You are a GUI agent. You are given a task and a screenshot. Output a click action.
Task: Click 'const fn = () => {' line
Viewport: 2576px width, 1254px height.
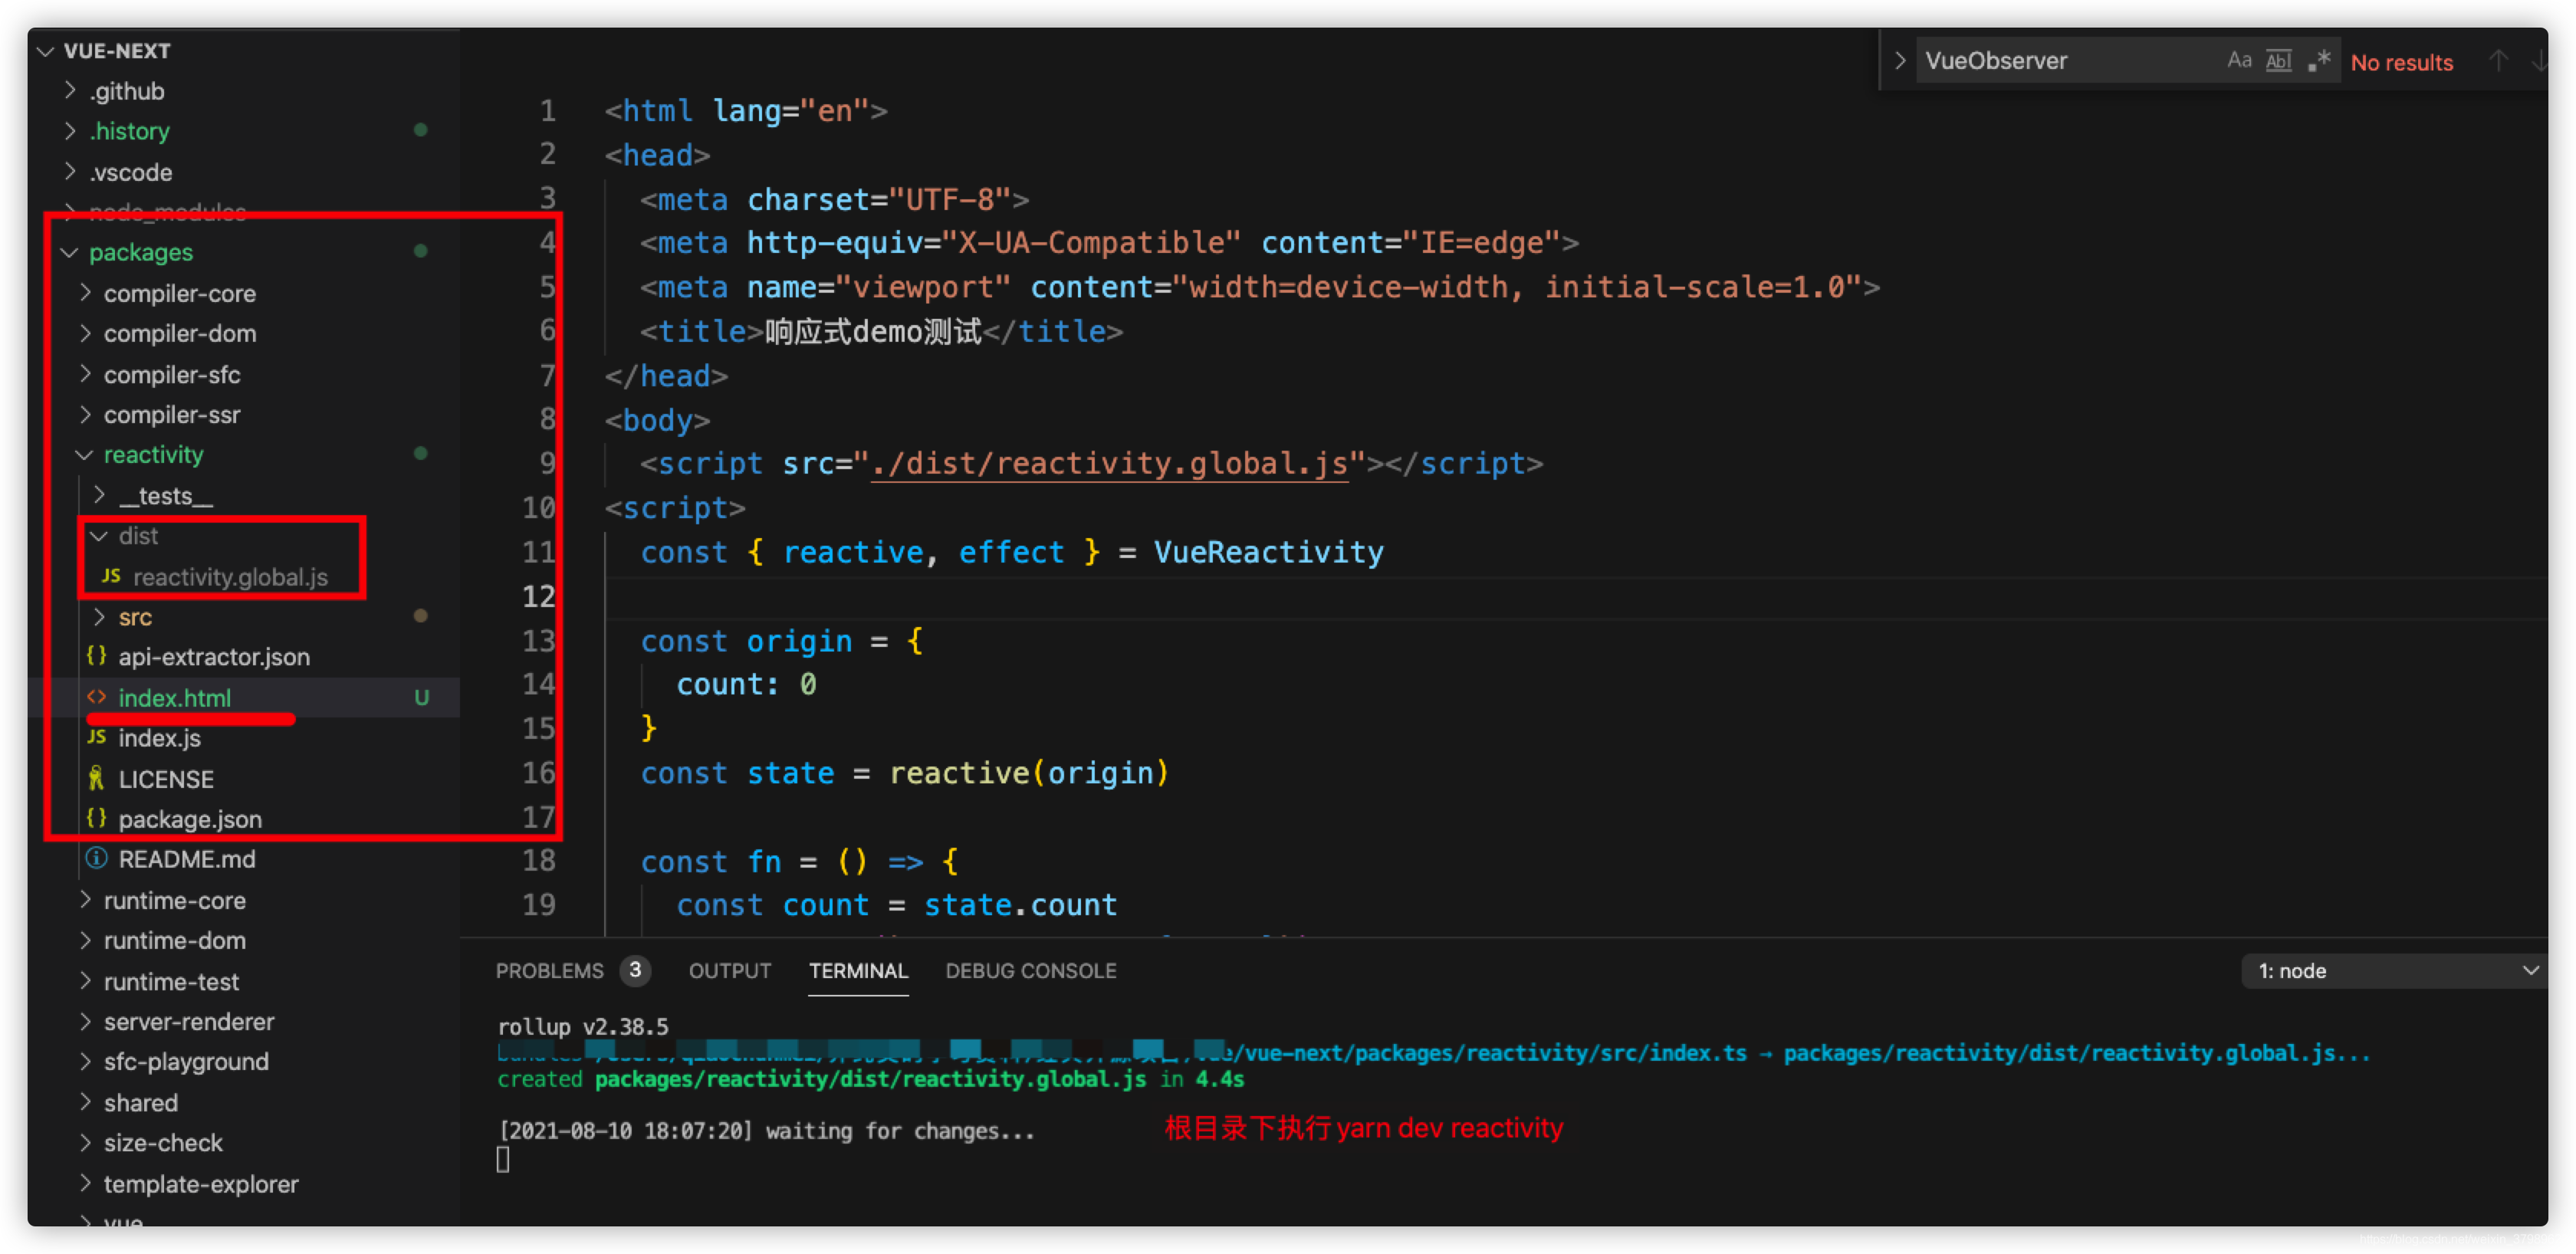(x=800, y=861)
